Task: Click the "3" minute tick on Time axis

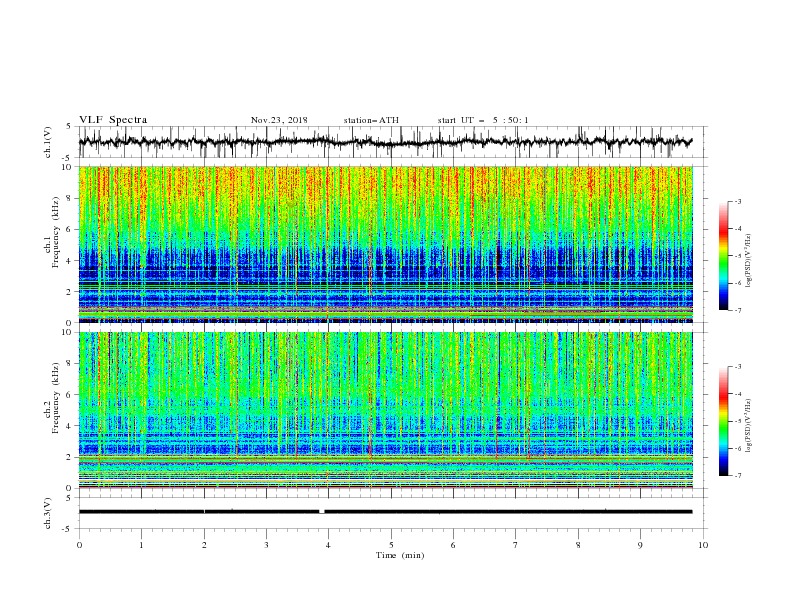Action: point(266,545)
